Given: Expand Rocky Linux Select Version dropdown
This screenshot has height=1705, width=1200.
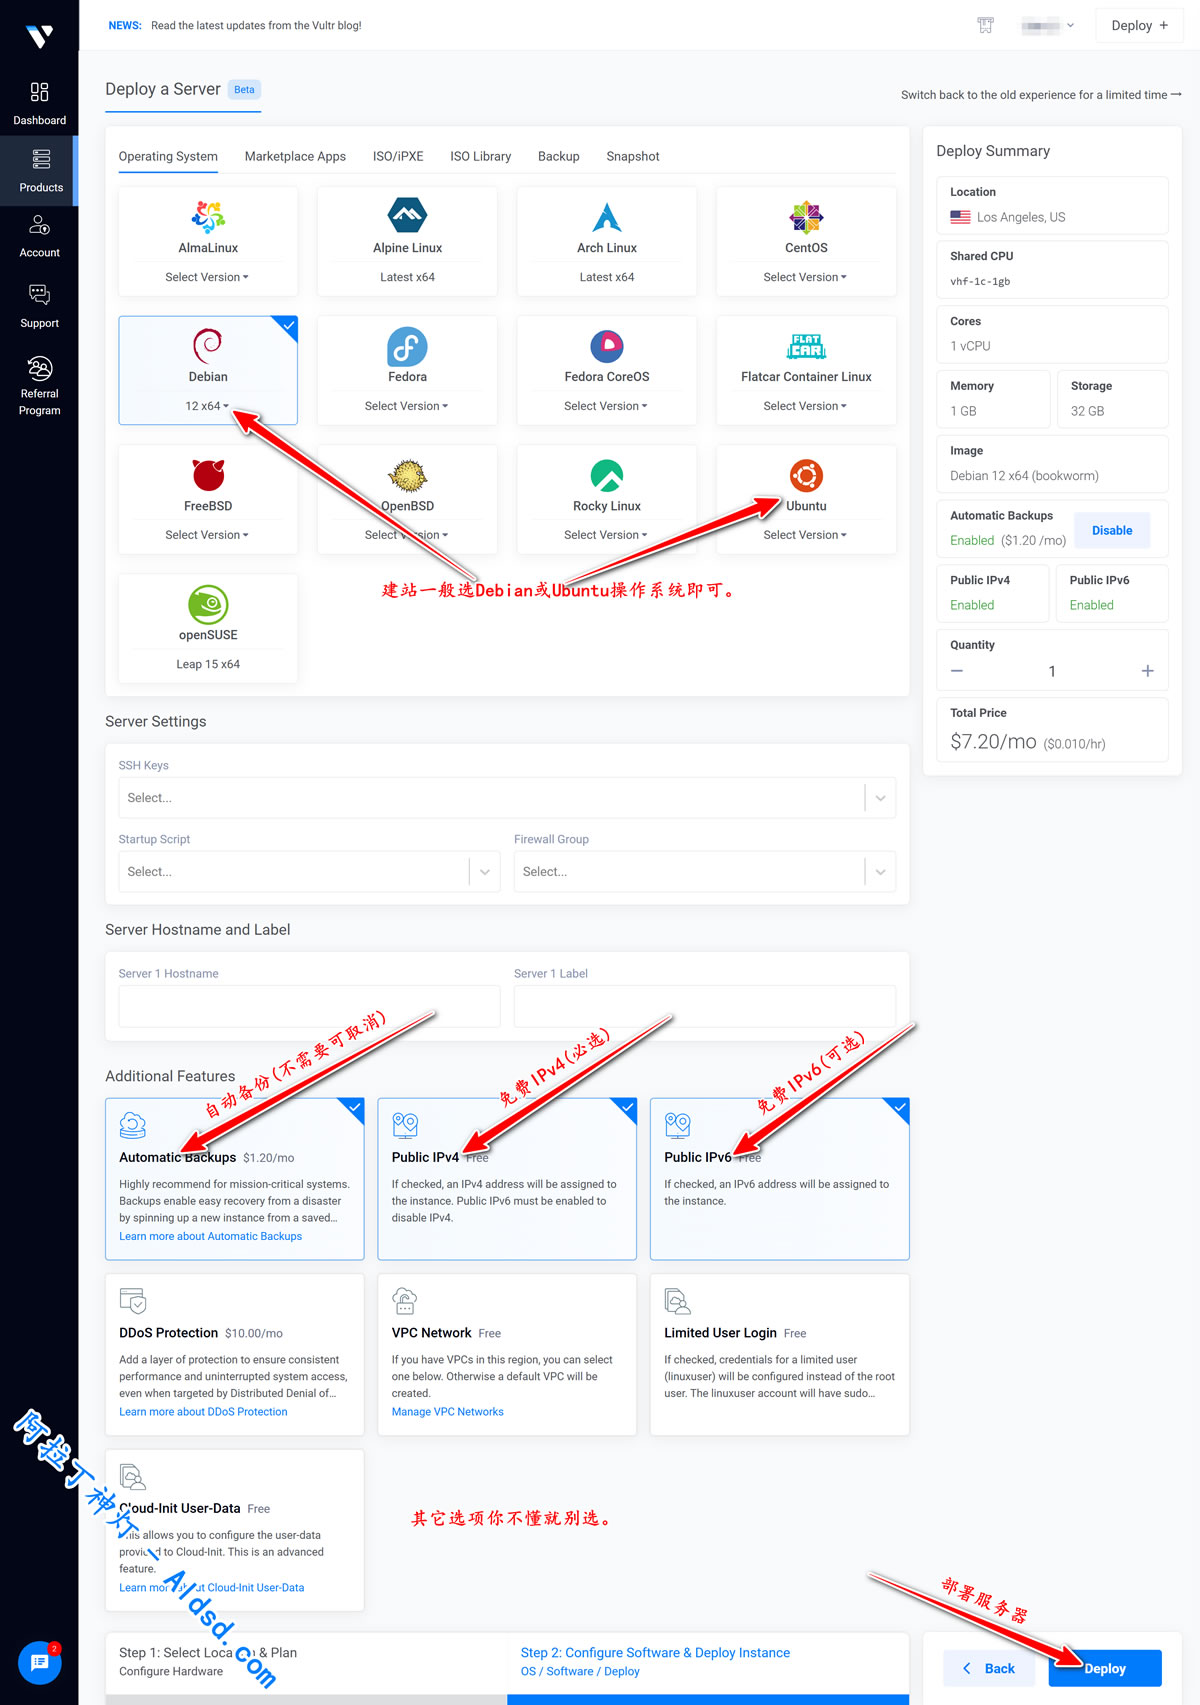Looking at the screenshot, I should tap(606, 535).
